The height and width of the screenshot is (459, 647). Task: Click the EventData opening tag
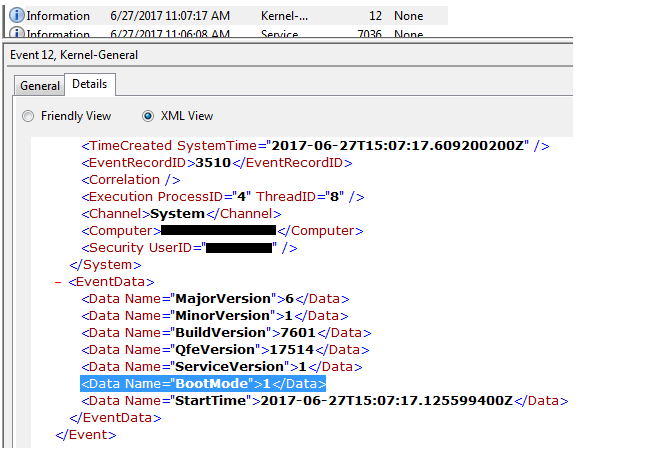coord(111,282)
